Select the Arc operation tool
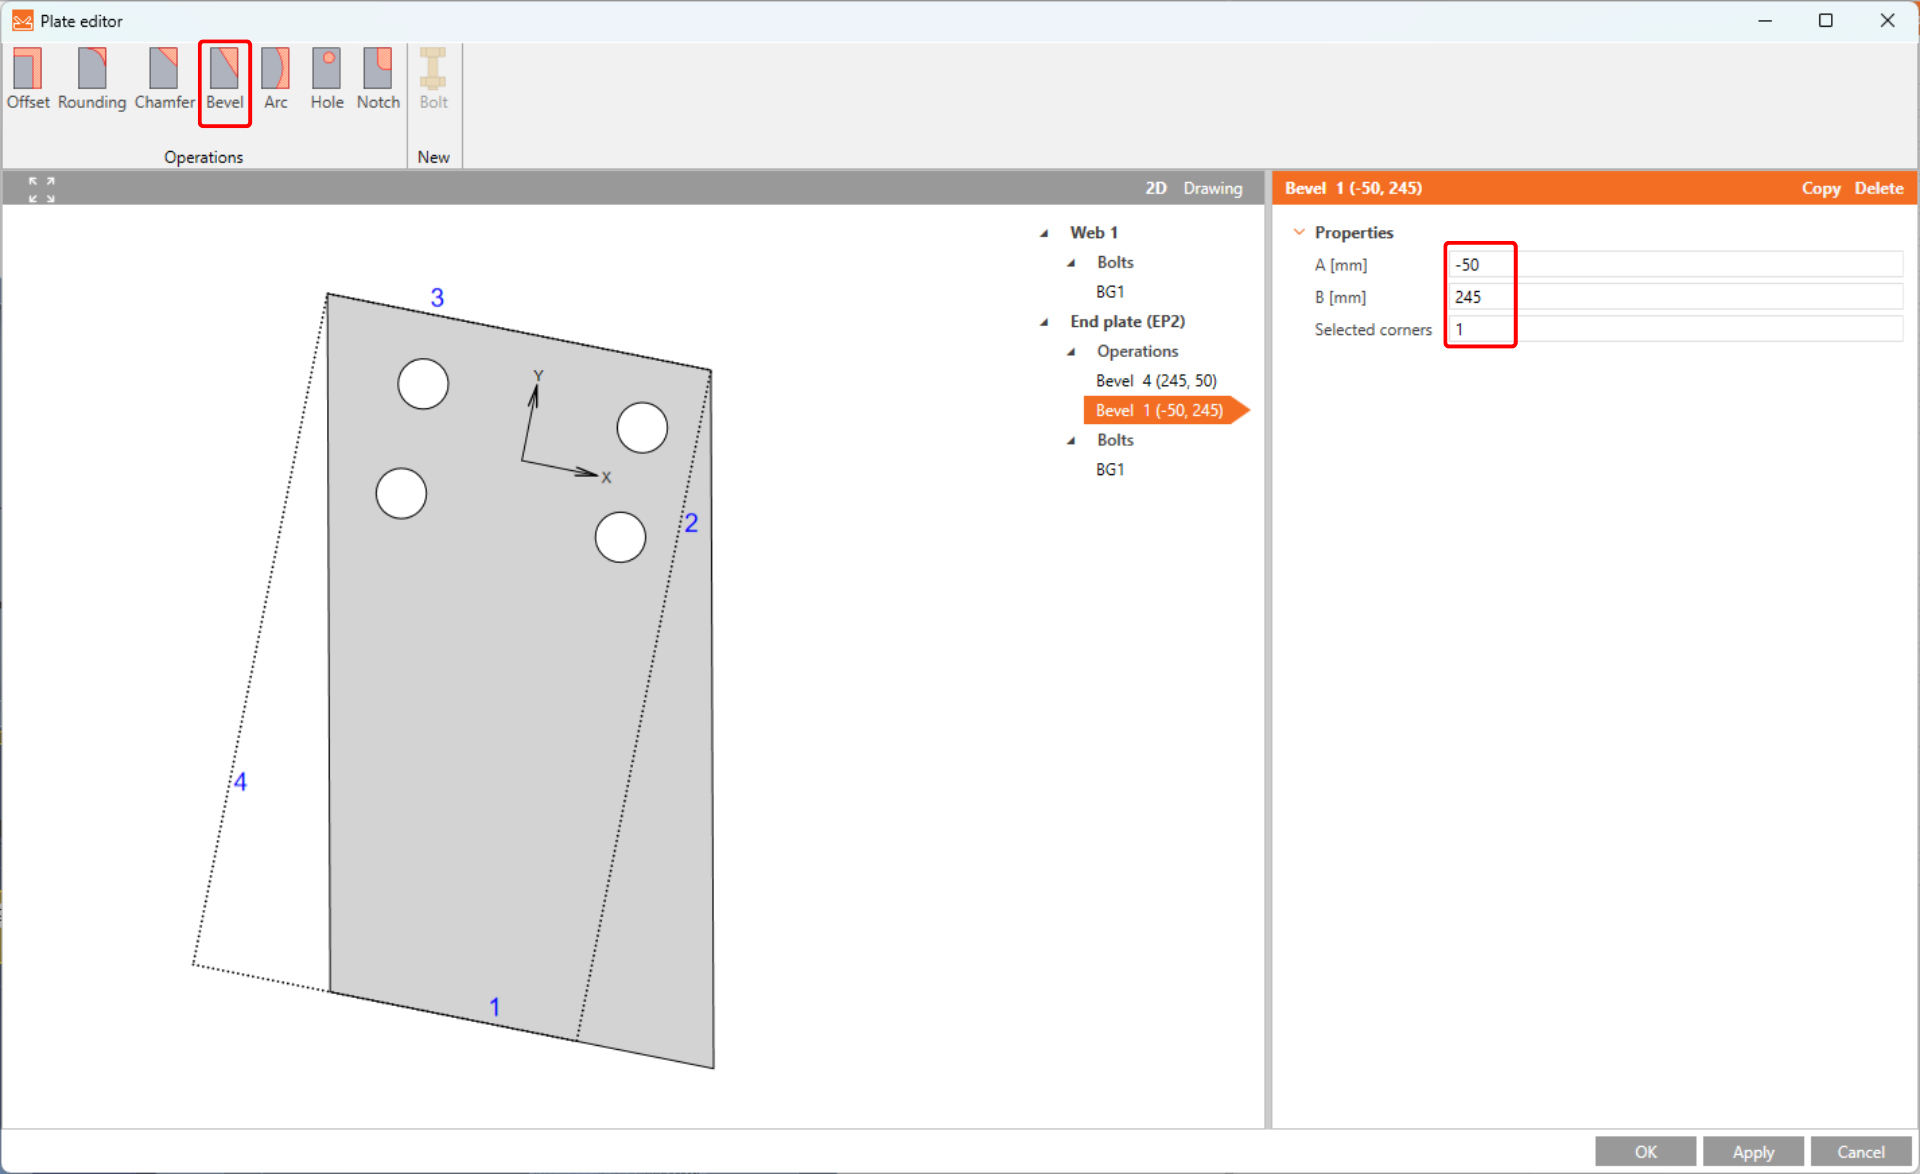This screenshot has width=1920, height=1174. click(x=275, y=79)
